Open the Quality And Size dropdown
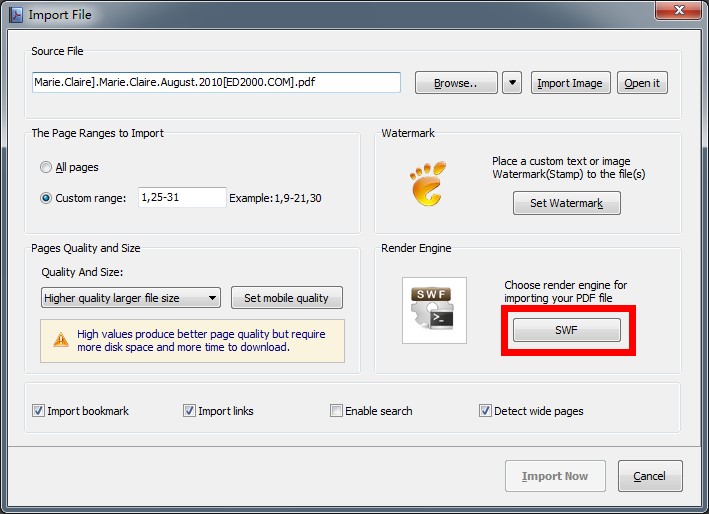 pos(131,298)
